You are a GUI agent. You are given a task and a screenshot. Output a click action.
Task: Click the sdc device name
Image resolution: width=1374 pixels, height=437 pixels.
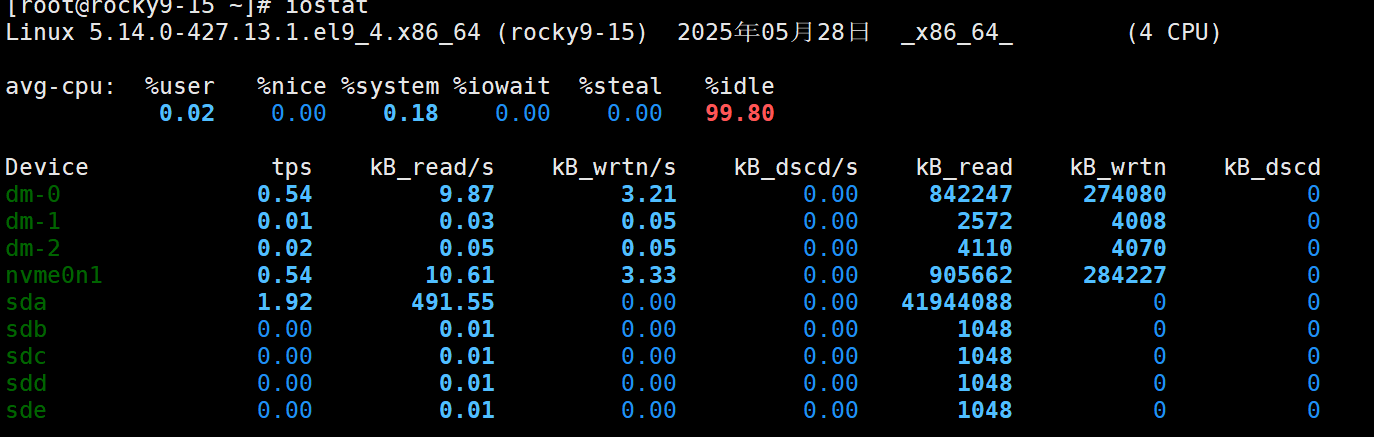[26, 356]
